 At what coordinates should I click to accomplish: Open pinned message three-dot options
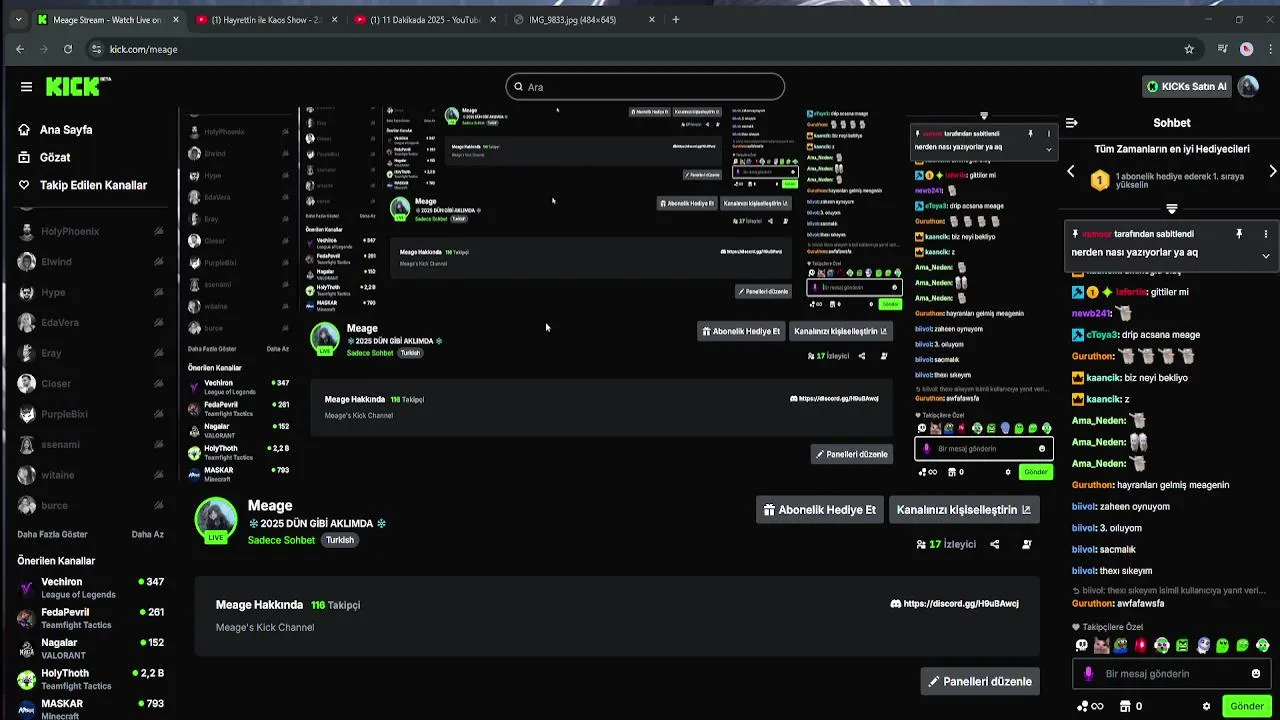pos(1265,234)
